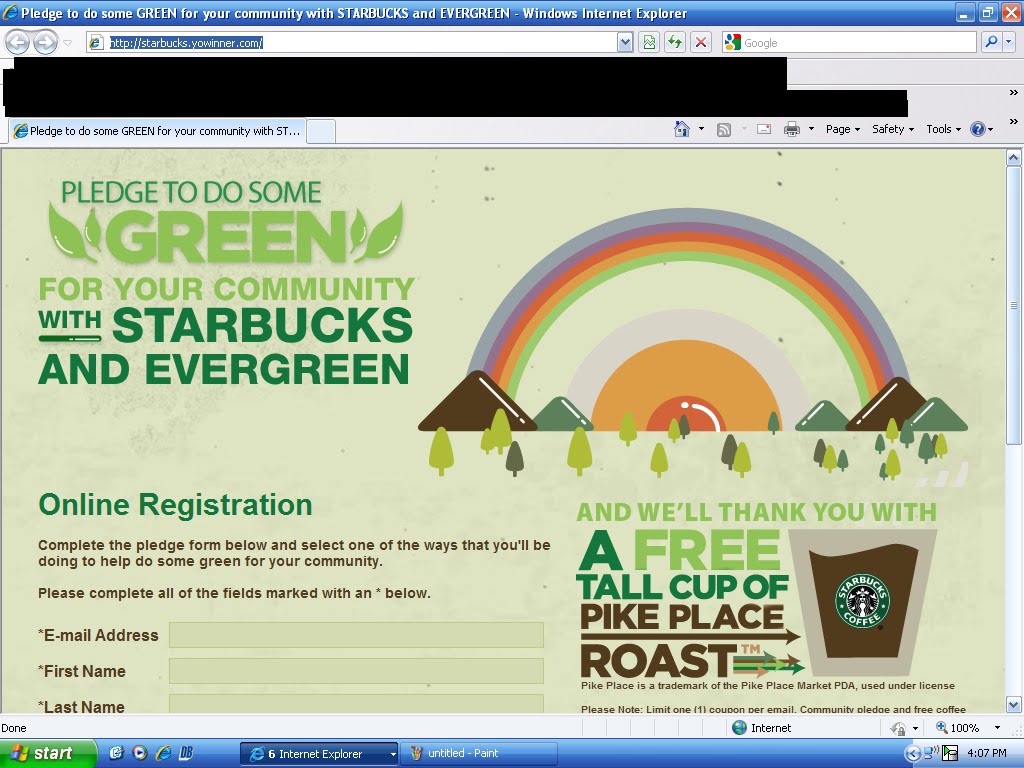This screenshot has width=1024, height=768.
Task: Click the Home house icon
Action: tap(681, 129)
